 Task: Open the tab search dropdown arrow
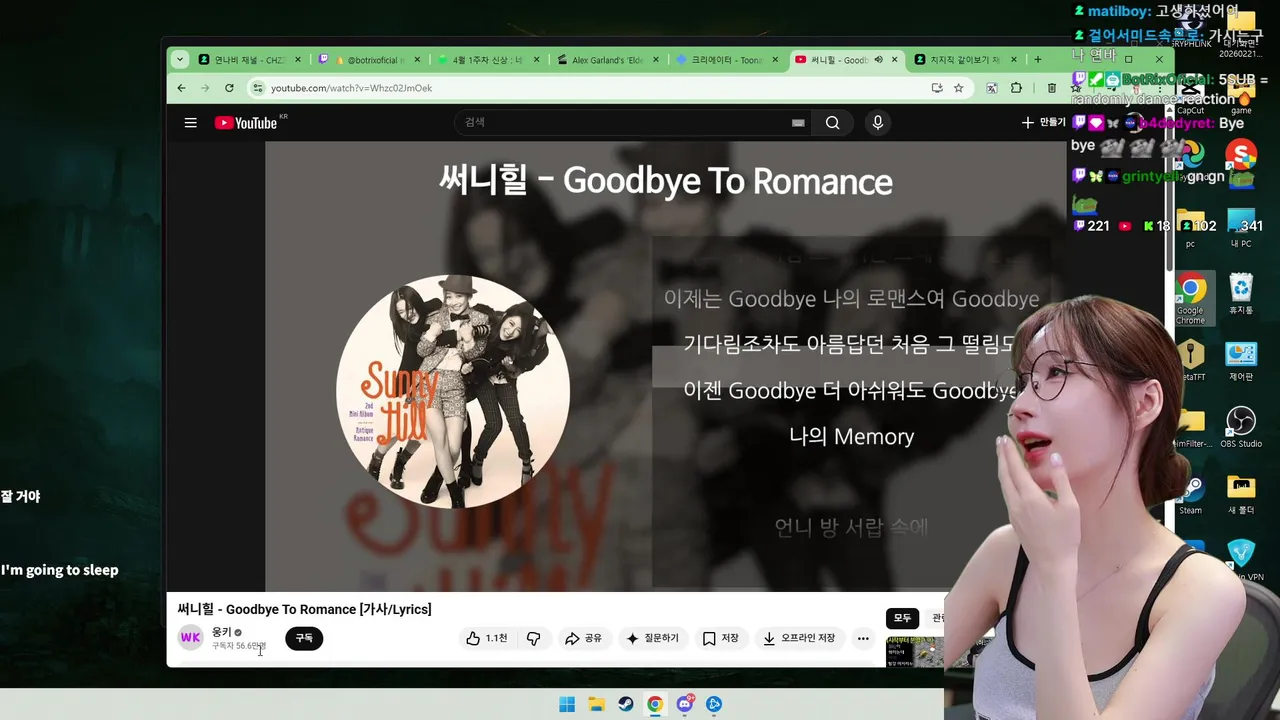(180, 60)
